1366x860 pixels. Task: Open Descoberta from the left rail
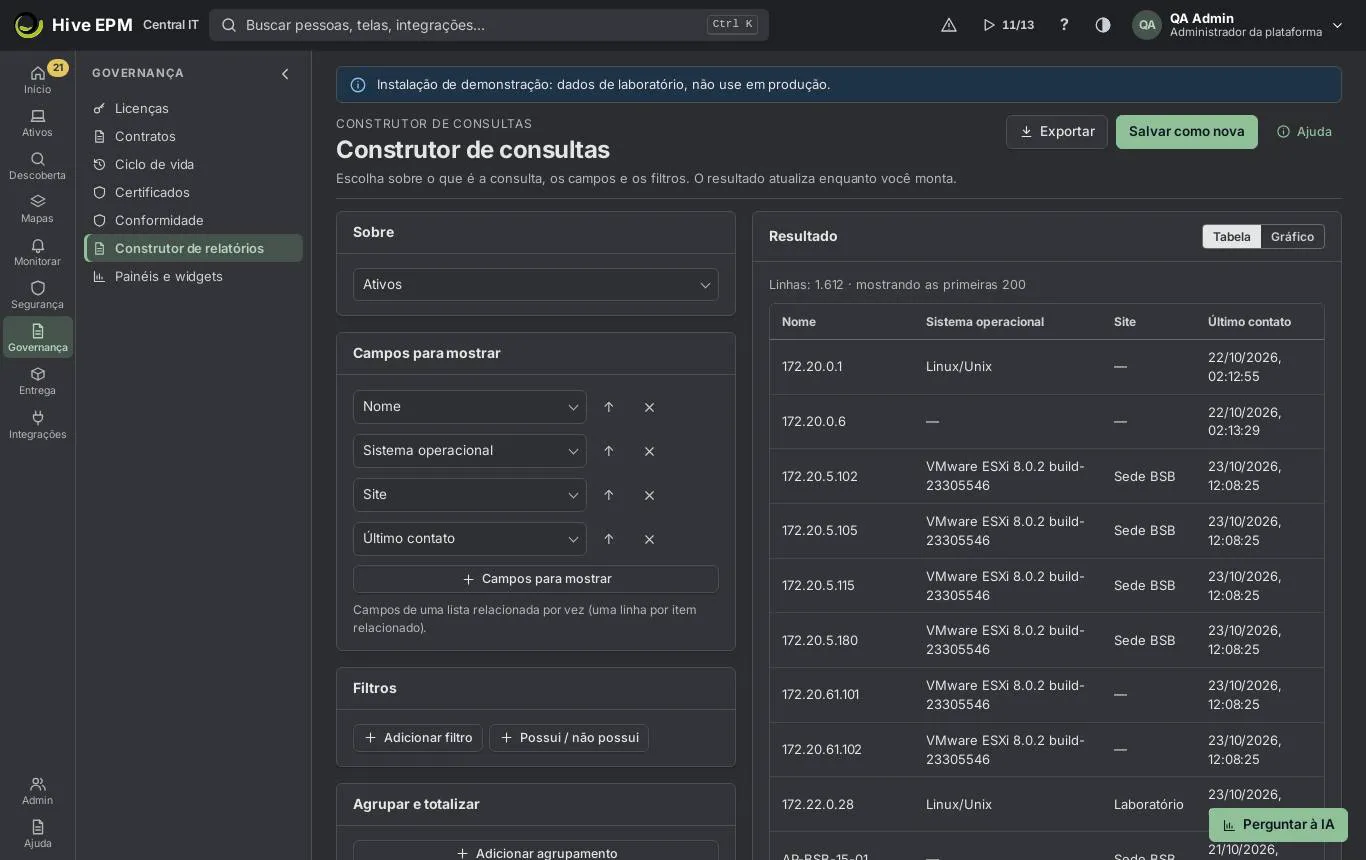[x=37, y=166]
